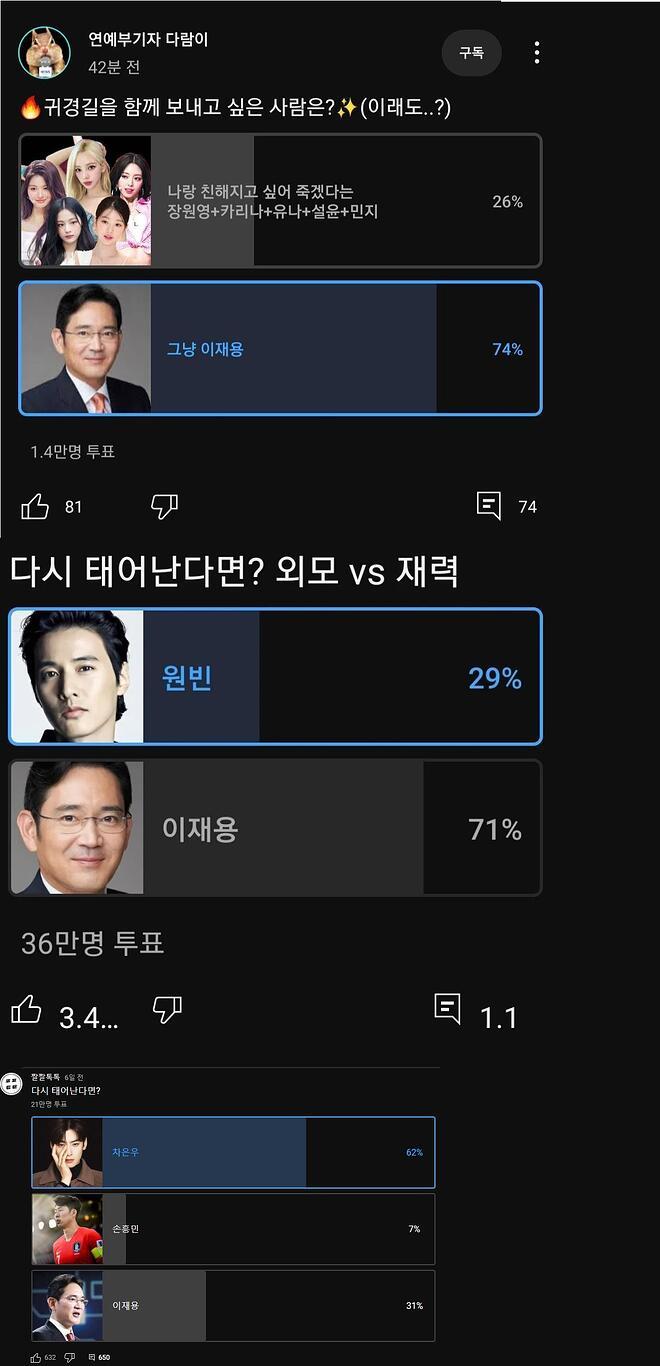Viewport: 660px width, 1366px height.
Task: Pick 손흥민 poll option
Action: (233, 1229)
